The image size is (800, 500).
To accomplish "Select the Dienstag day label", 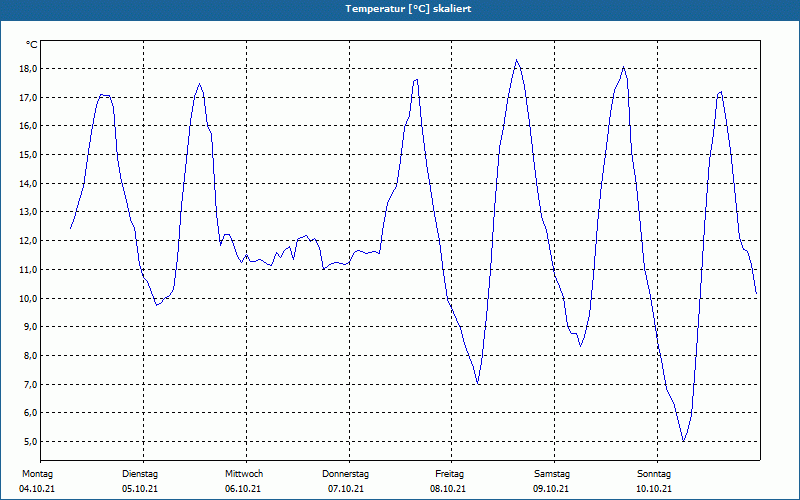I will pyautogui.click(x=140, y=474).
